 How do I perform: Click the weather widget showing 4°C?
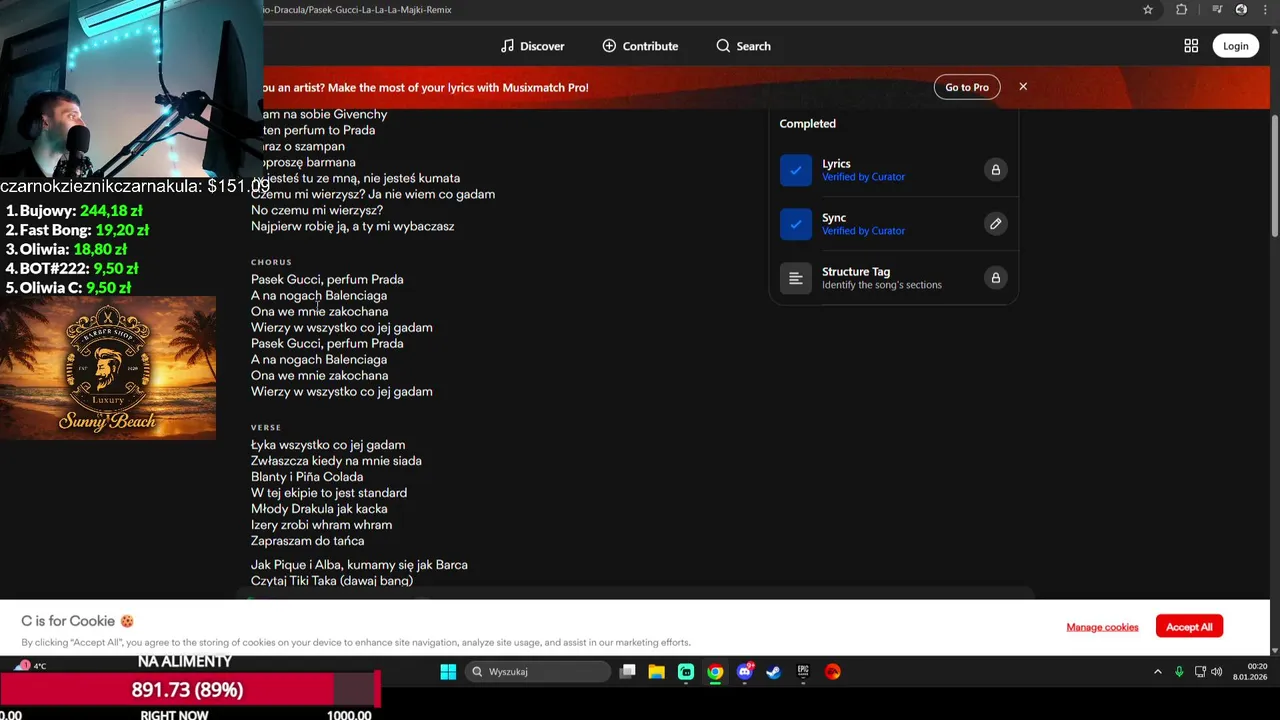pyautogui.click(x=30, y=666)
